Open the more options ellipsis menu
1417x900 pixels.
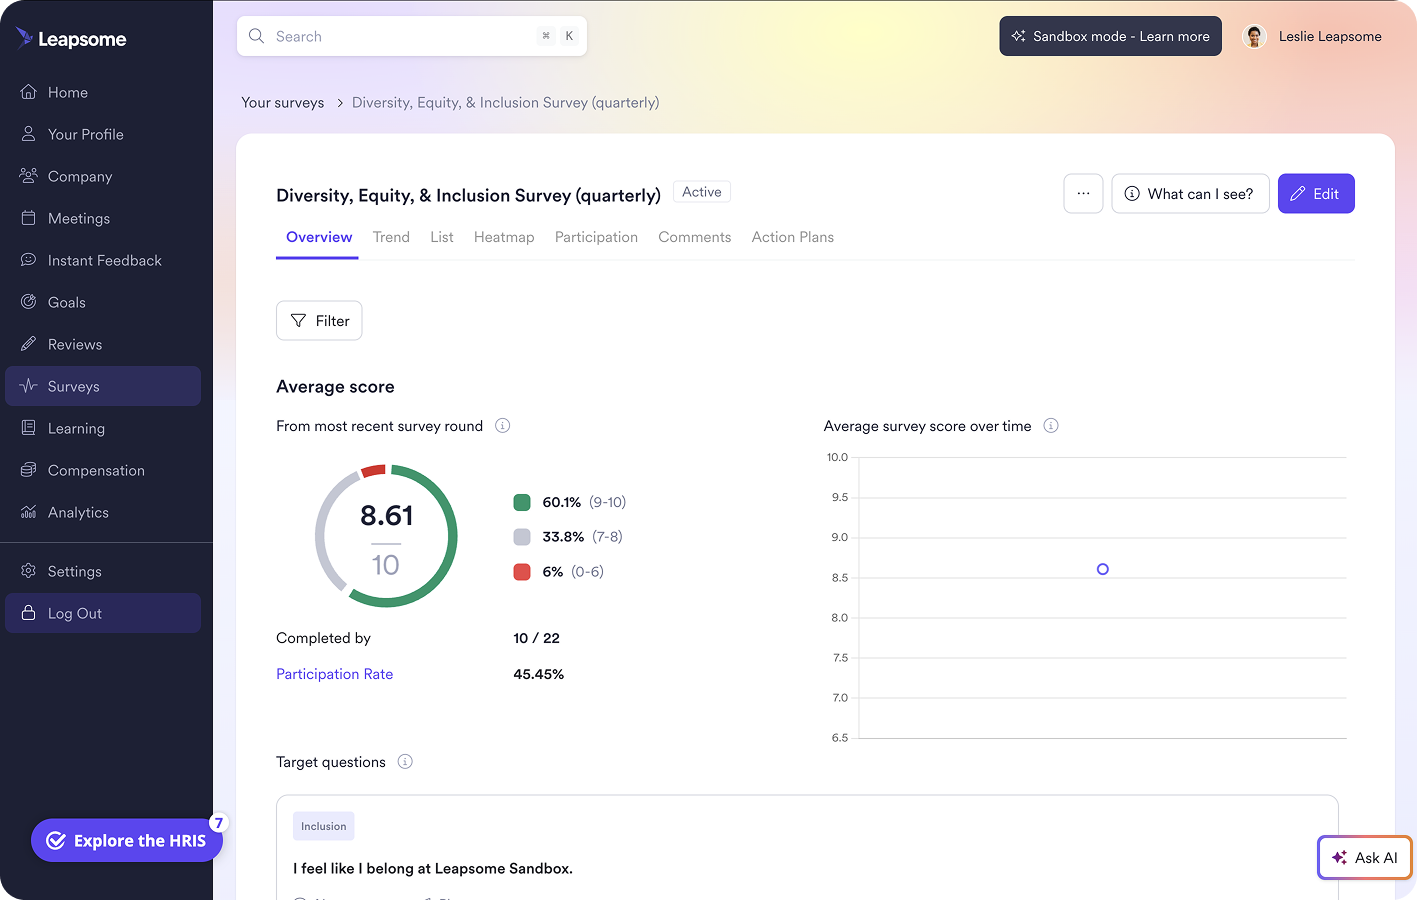click(1083, 193)
